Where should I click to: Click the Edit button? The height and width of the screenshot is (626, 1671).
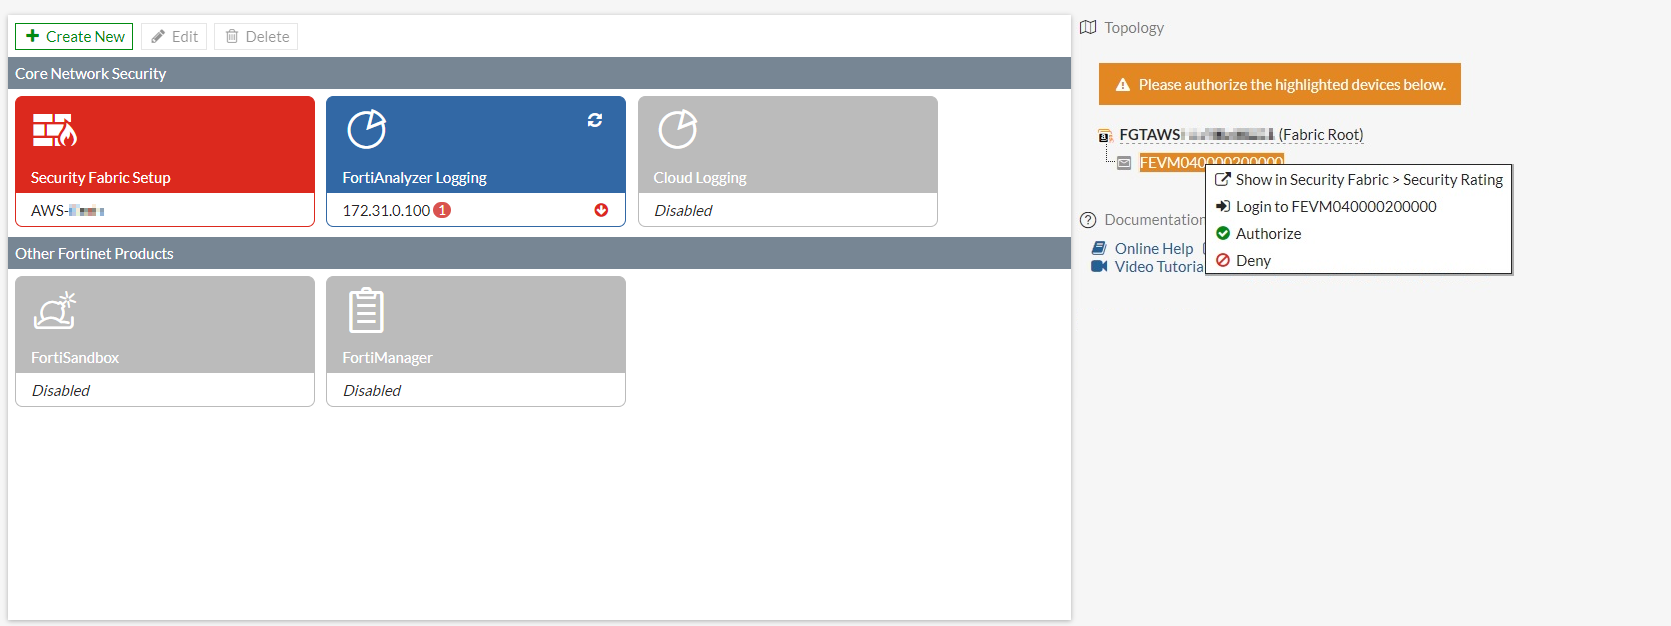(174, 36)
